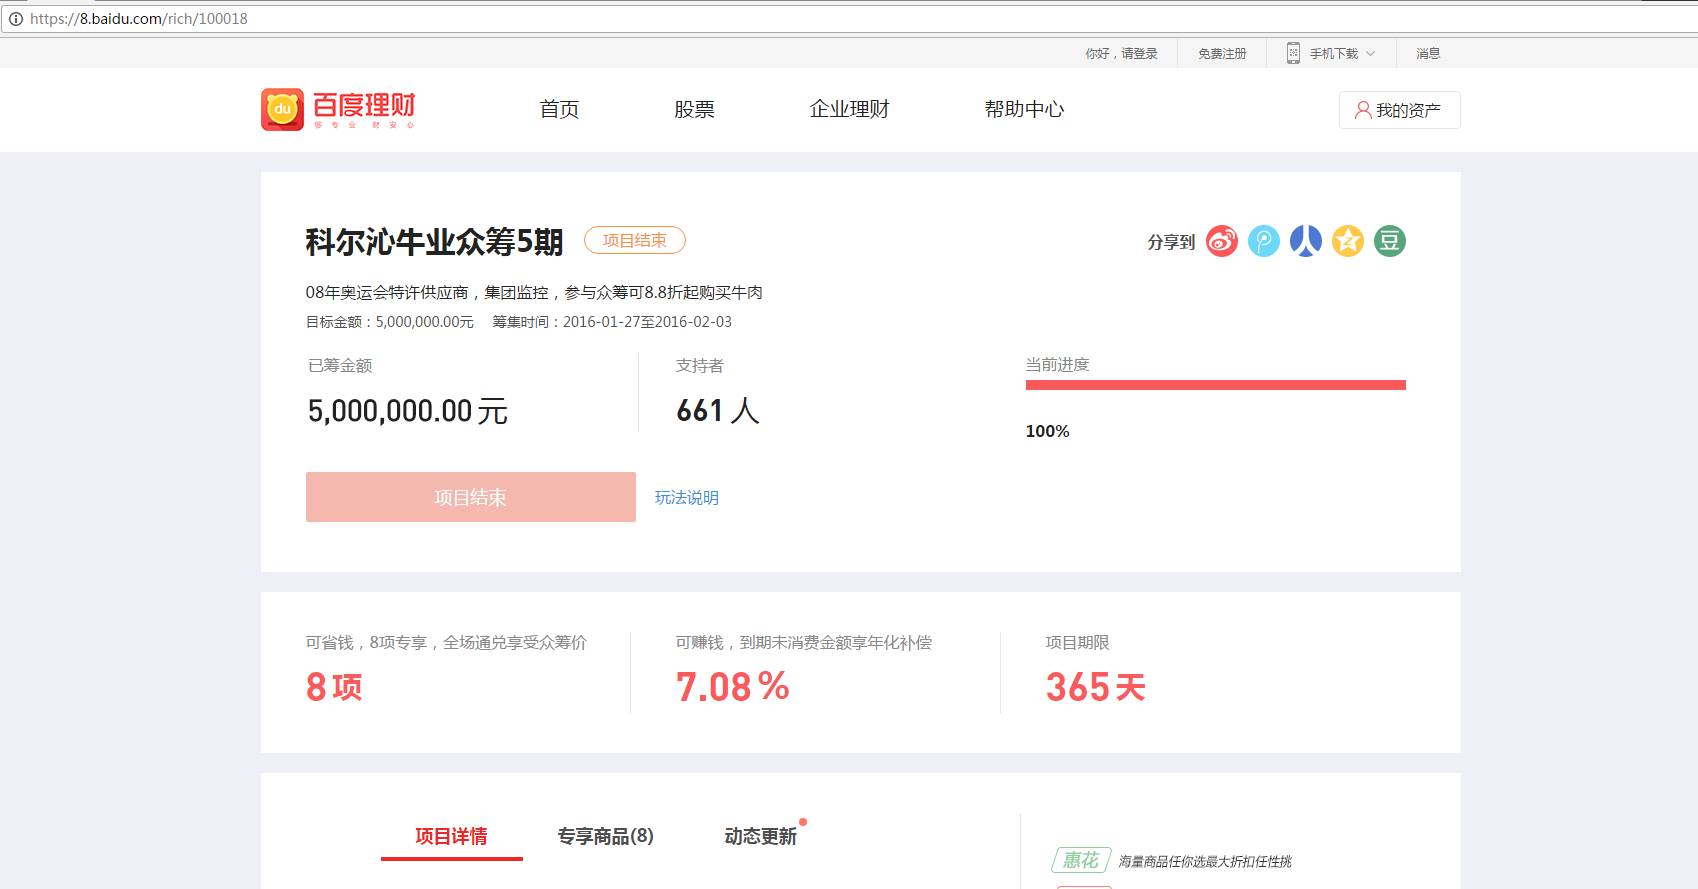This screenshot has width=1698, height=889.
Task: Click the 08年奥运会特许供应商 description line
Action: (x=534, y=292)
